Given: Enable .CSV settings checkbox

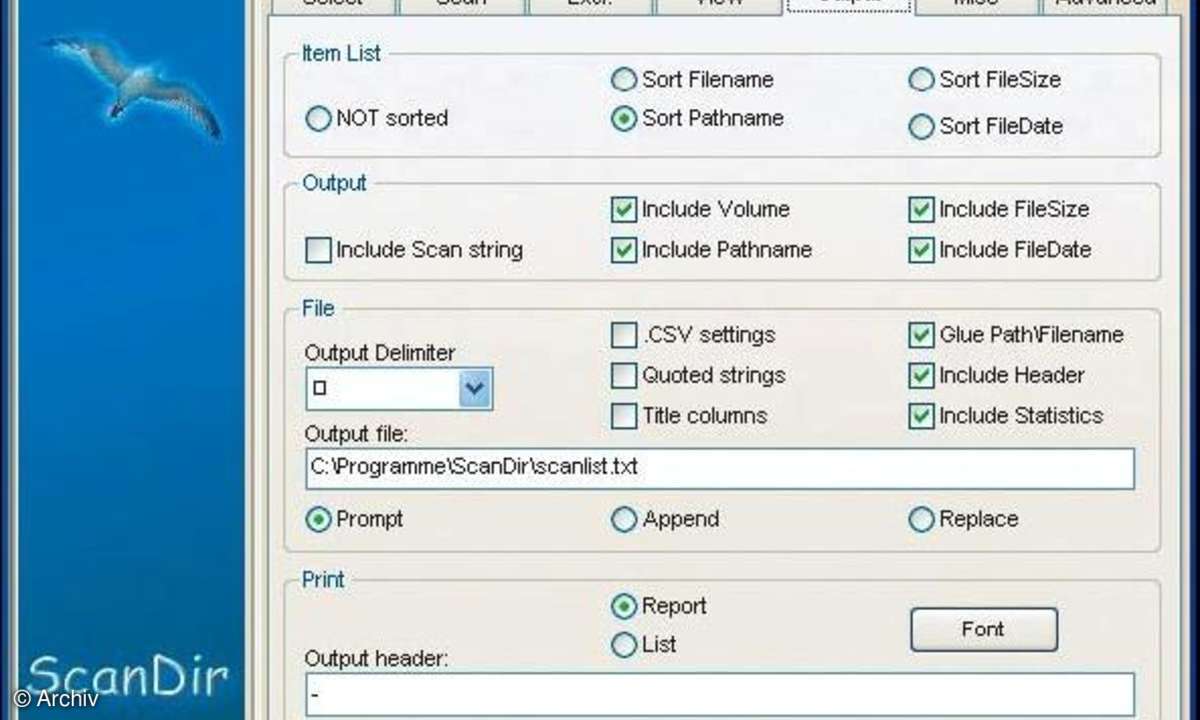Looking at the screenshot, I should 624,336.
